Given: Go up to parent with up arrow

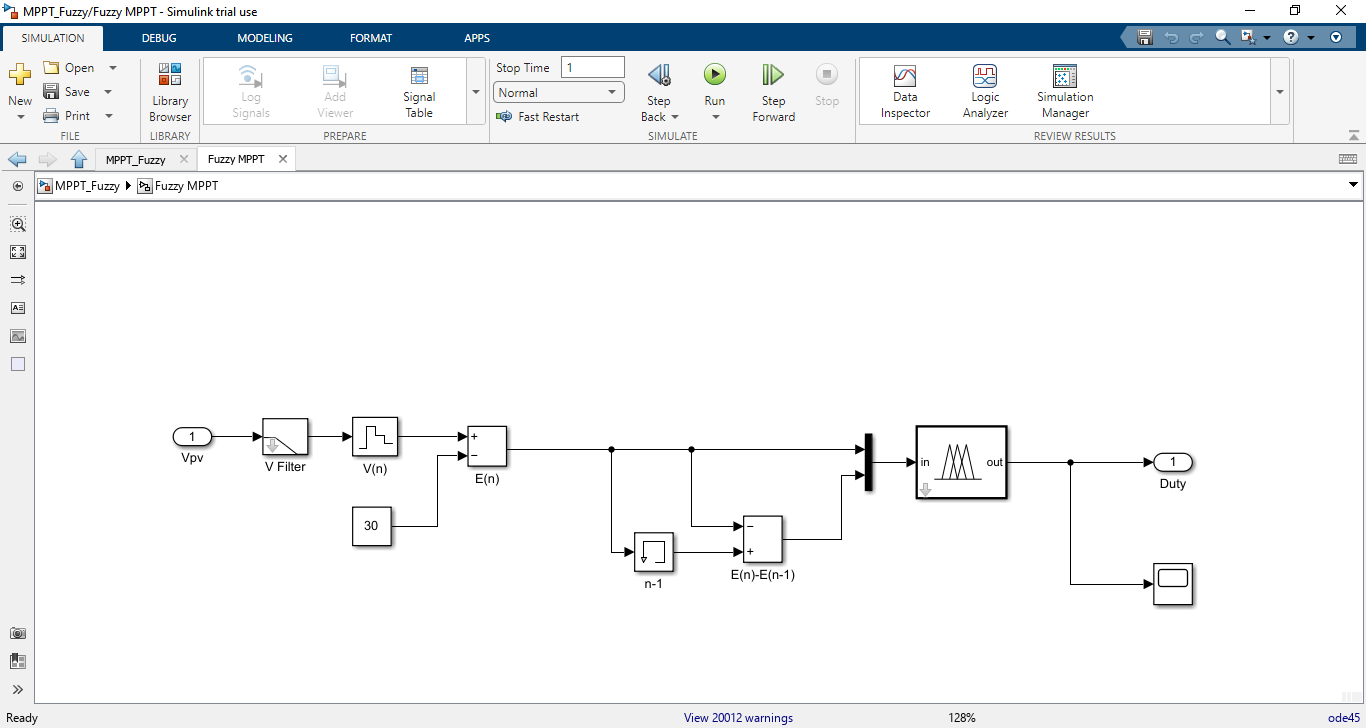Looking at the screenshot, I should [79, 159].
